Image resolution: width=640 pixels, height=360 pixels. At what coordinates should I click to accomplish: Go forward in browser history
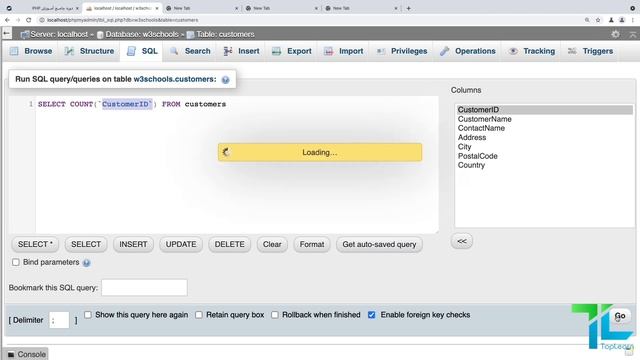18,20
